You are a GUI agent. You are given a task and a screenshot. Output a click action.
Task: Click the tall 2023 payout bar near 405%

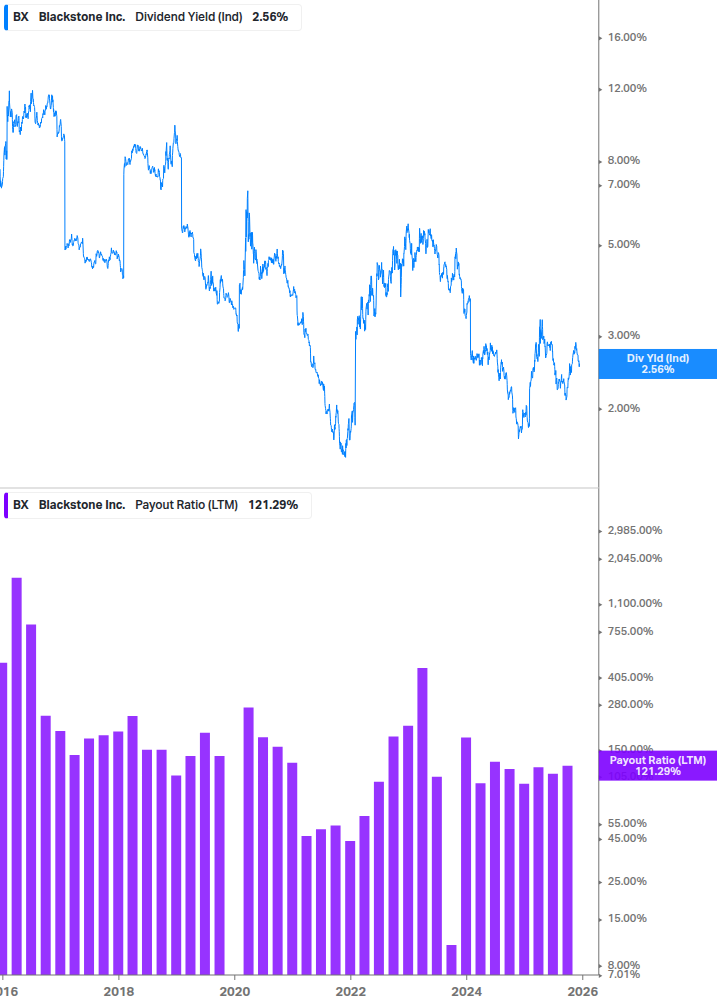(x=422, y=821)
